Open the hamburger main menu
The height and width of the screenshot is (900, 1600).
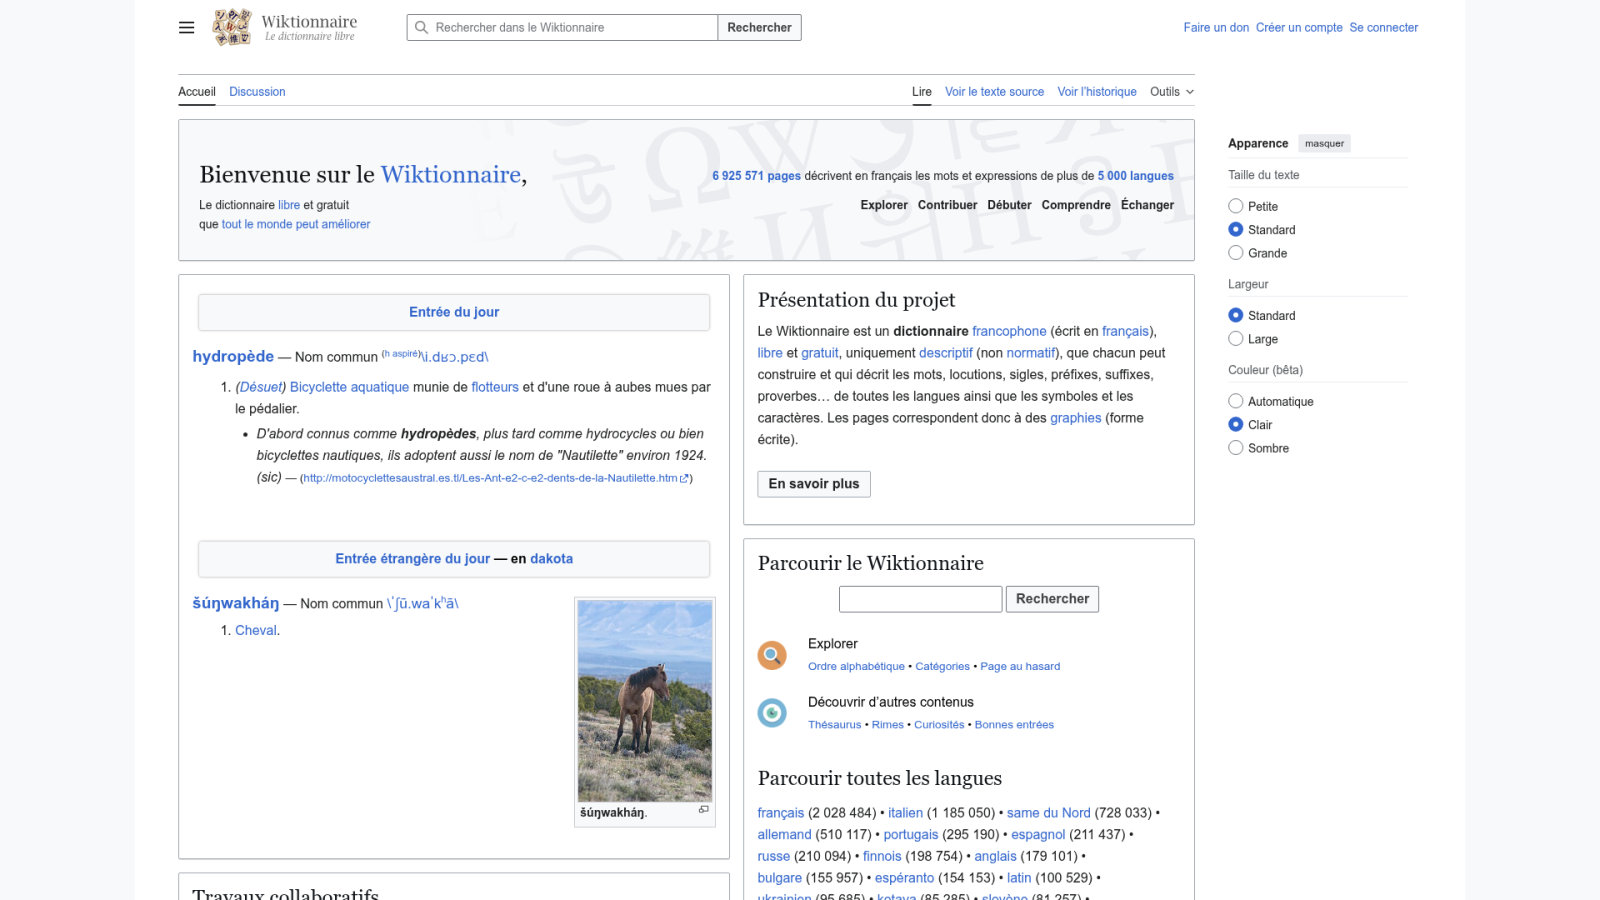point(186,28)
